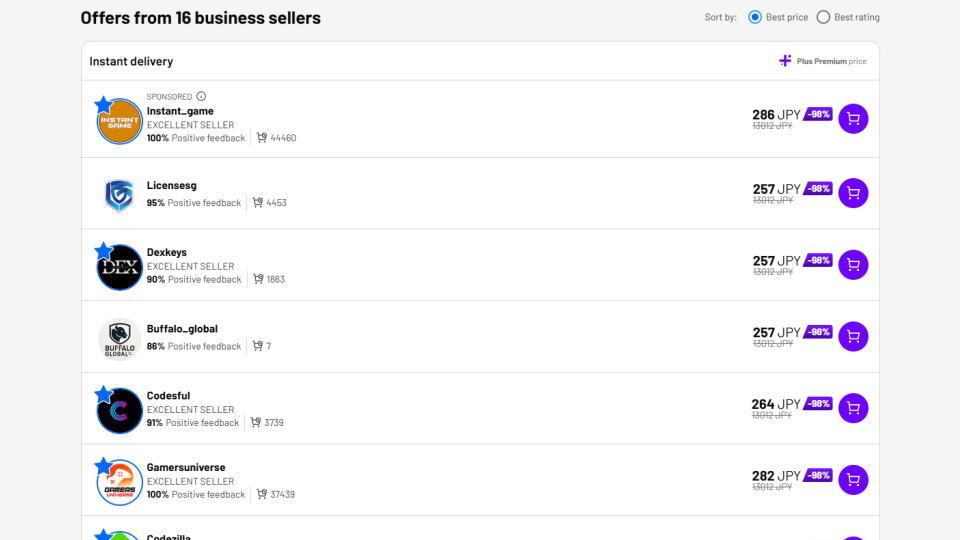Image resolution: width=960 pixels, height=540 pixels.
Task: Add Dexkeys offer to cart
Action: [x=853, y=264]
